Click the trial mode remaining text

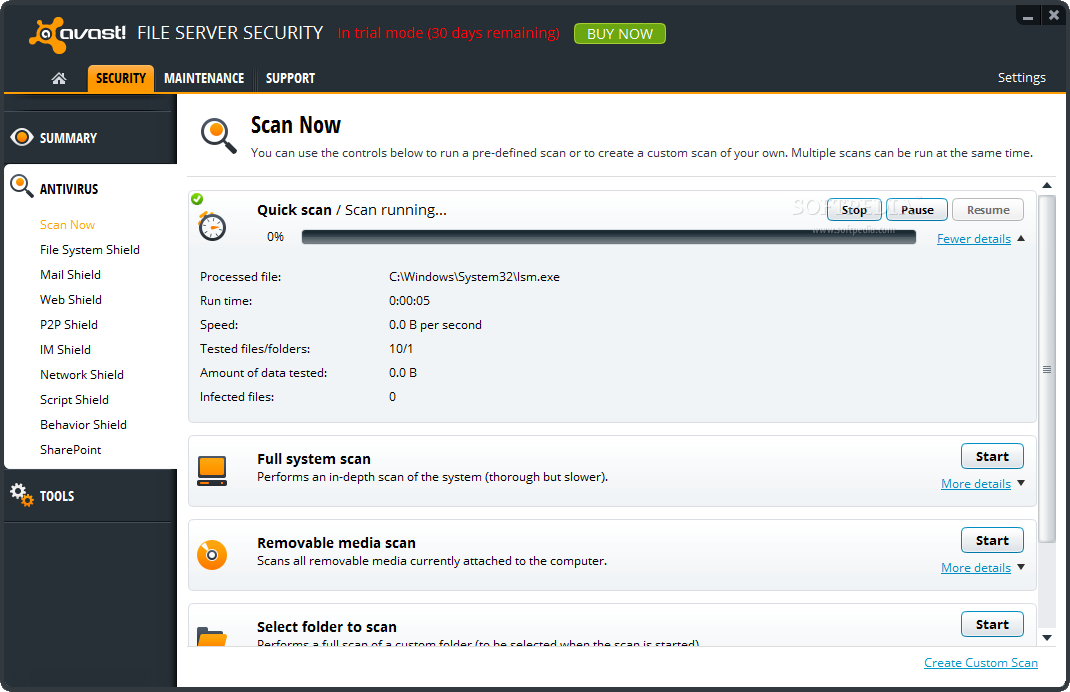[x=448, y=33]
